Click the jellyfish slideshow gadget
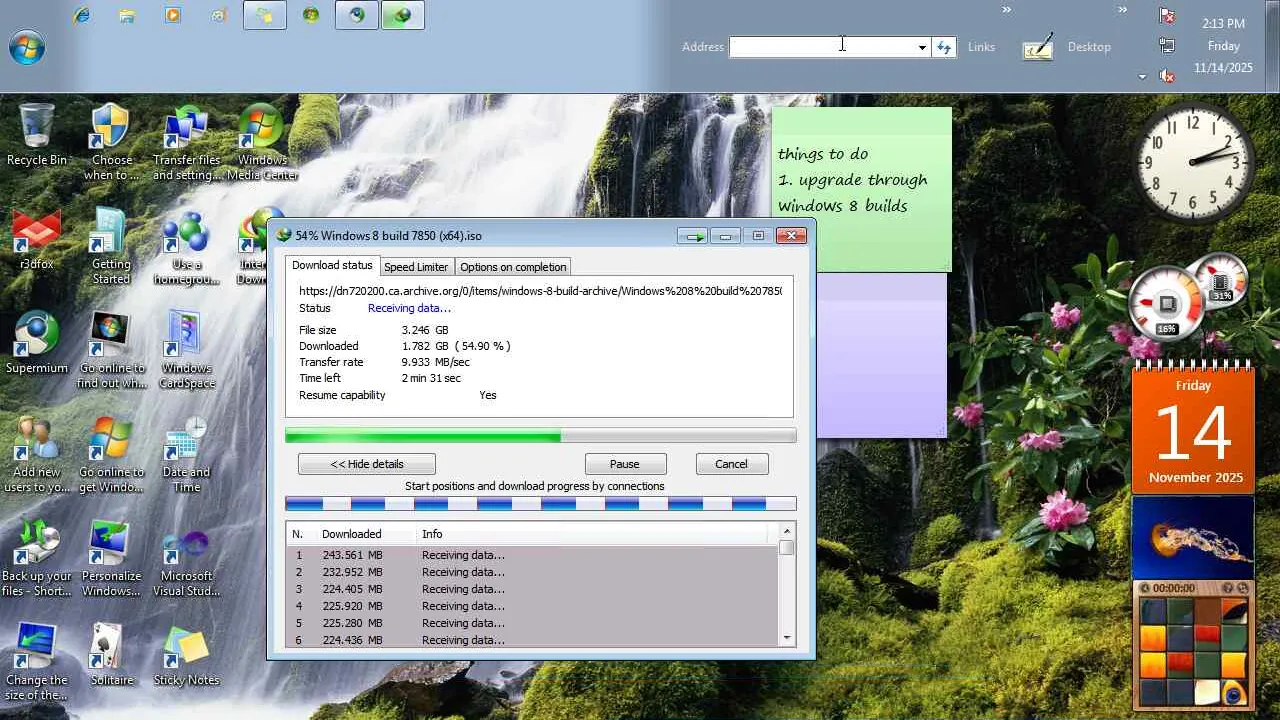1280x720 pixels. (1193, 538)
